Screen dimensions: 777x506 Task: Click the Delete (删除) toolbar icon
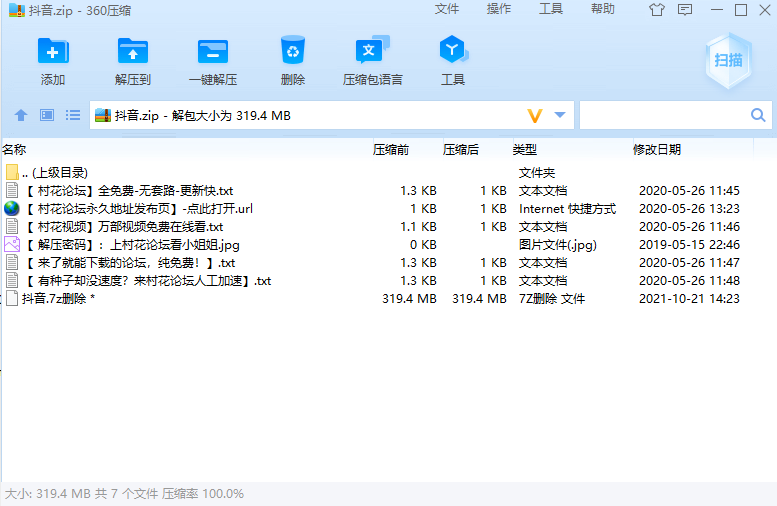(293, 51)
